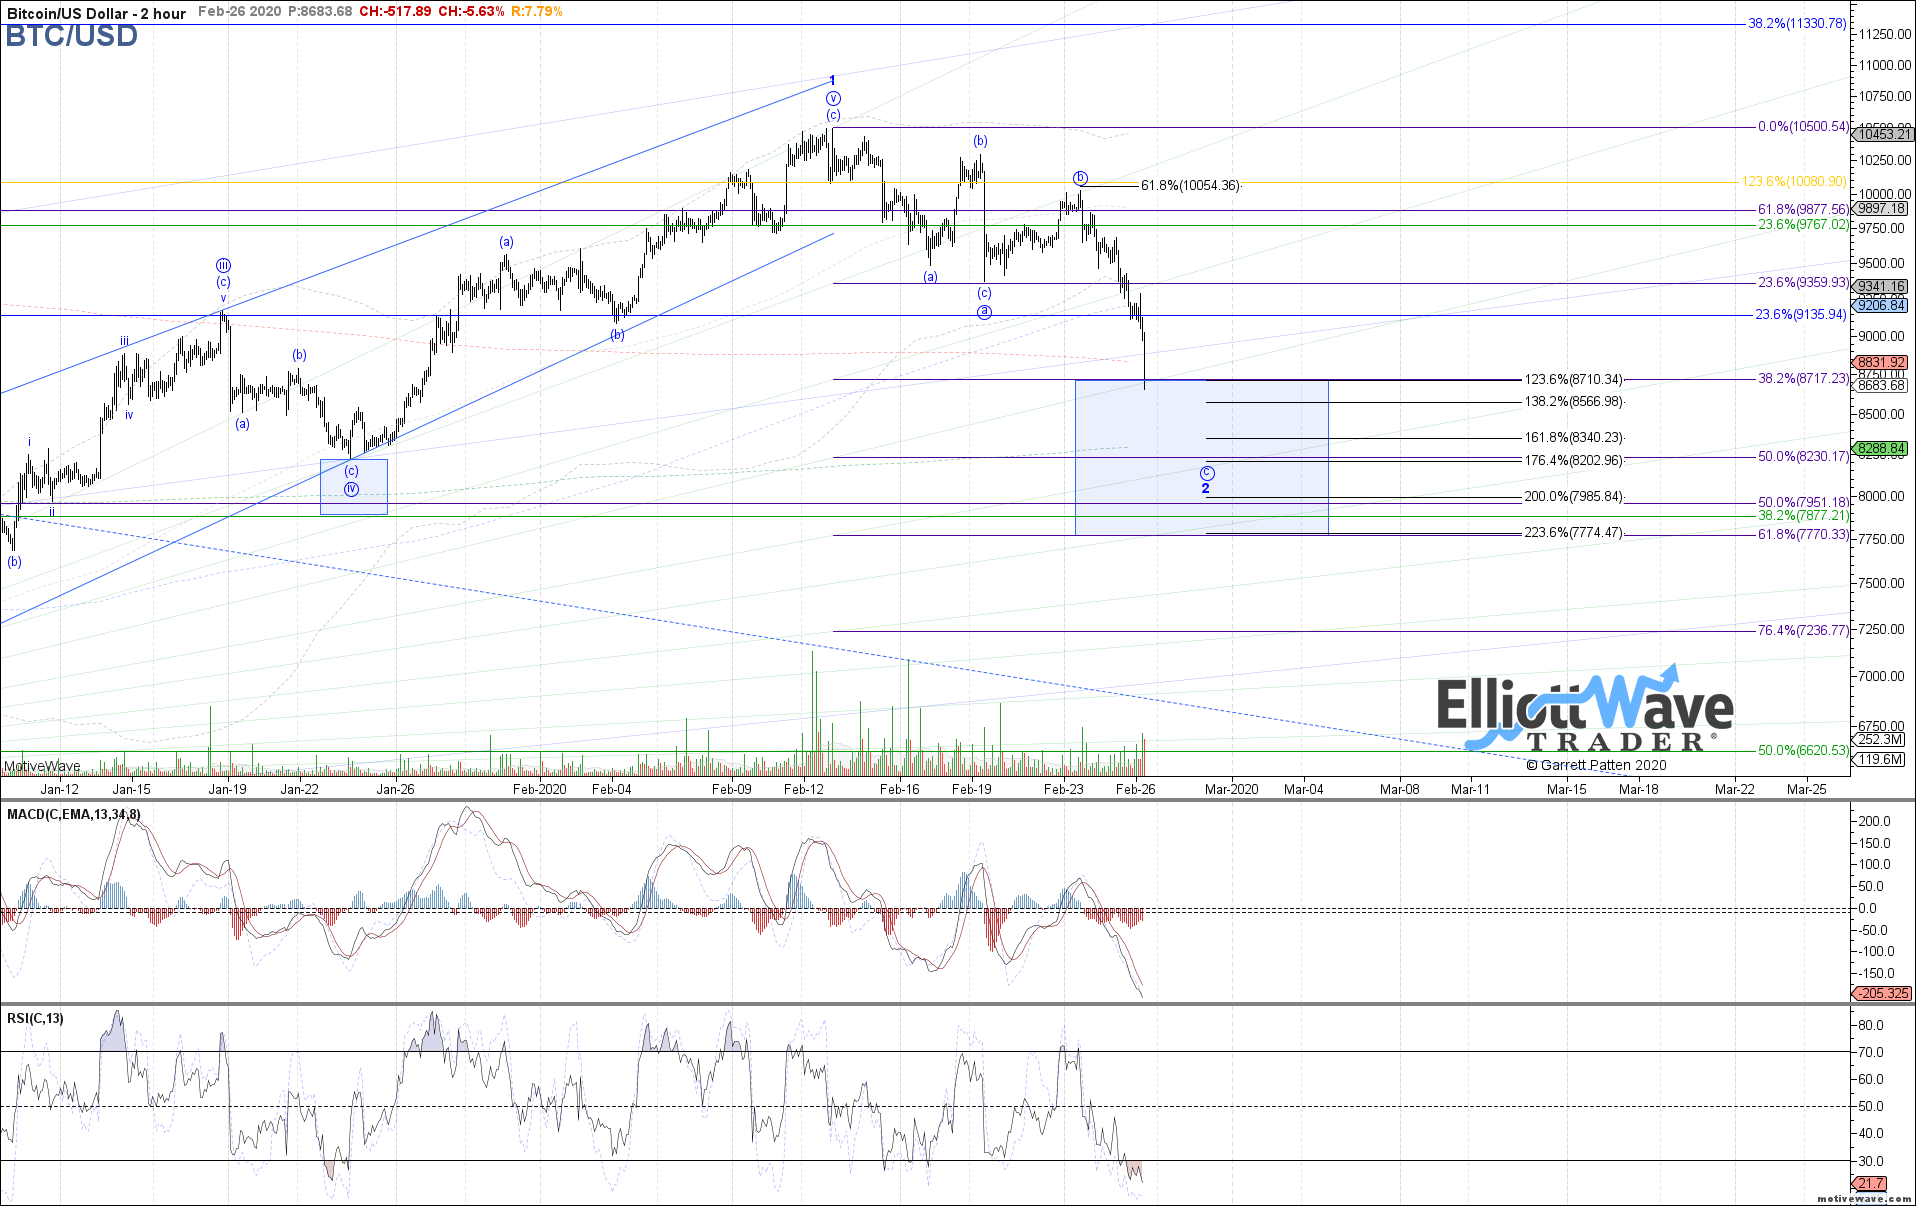Select the 223.6%(7774.47) extension label
The height and width of the screenshot is (1206, 1916).
click(1573, 533)
